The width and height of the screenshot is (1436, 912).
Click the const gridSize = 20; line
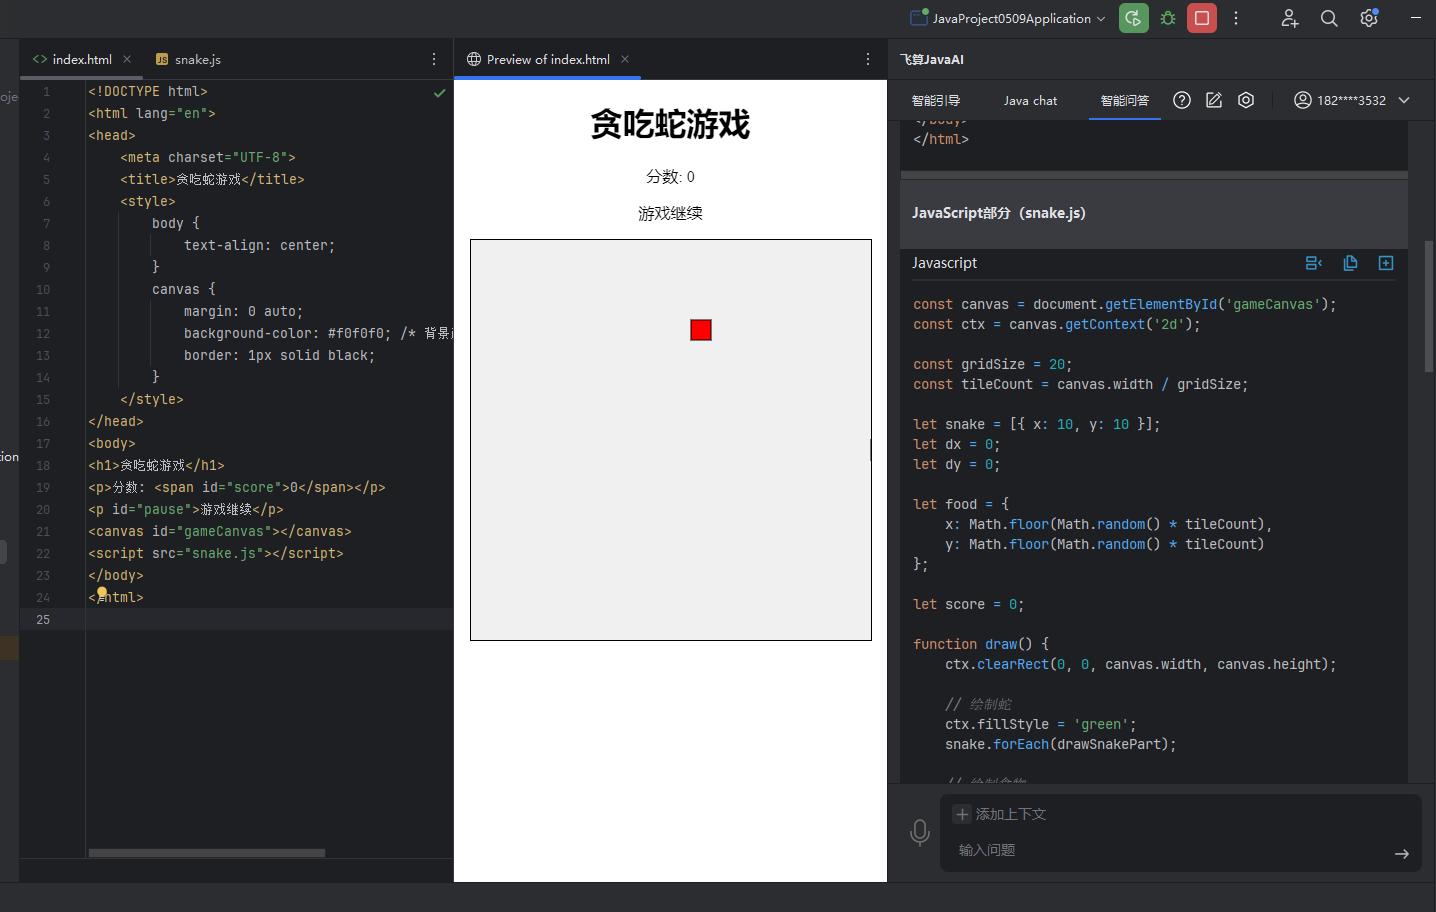pos(992,364)
